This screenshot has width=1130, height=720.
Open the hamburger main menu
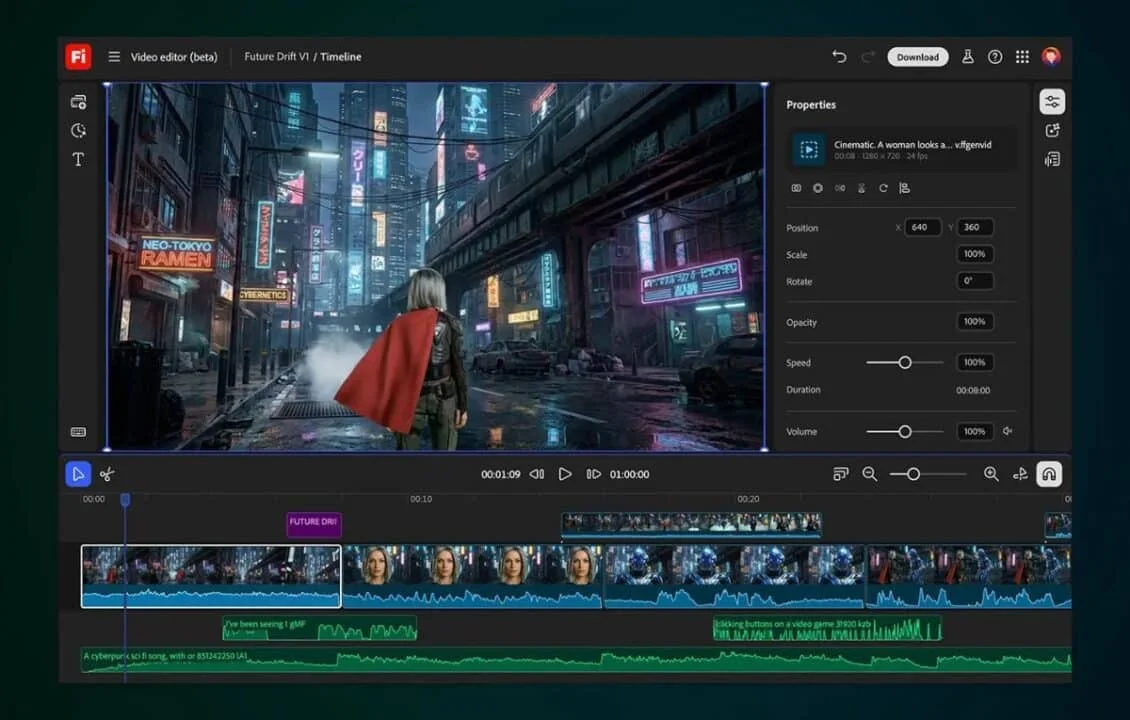click(x=114, y=57)
